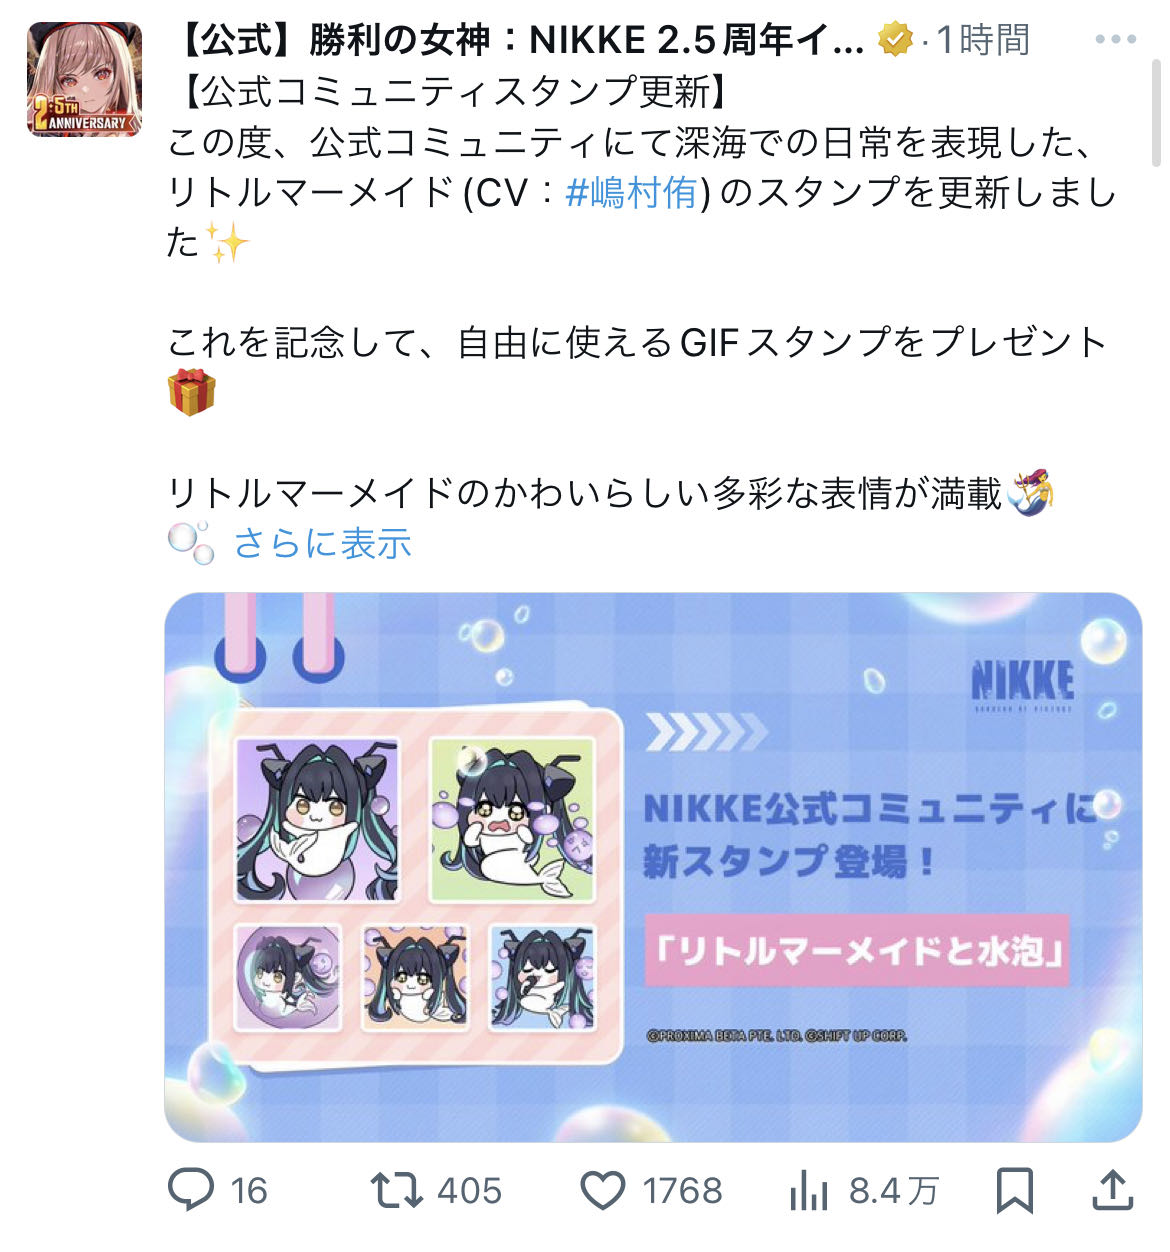View analytics via the bar chart icon

(808, 1191)
